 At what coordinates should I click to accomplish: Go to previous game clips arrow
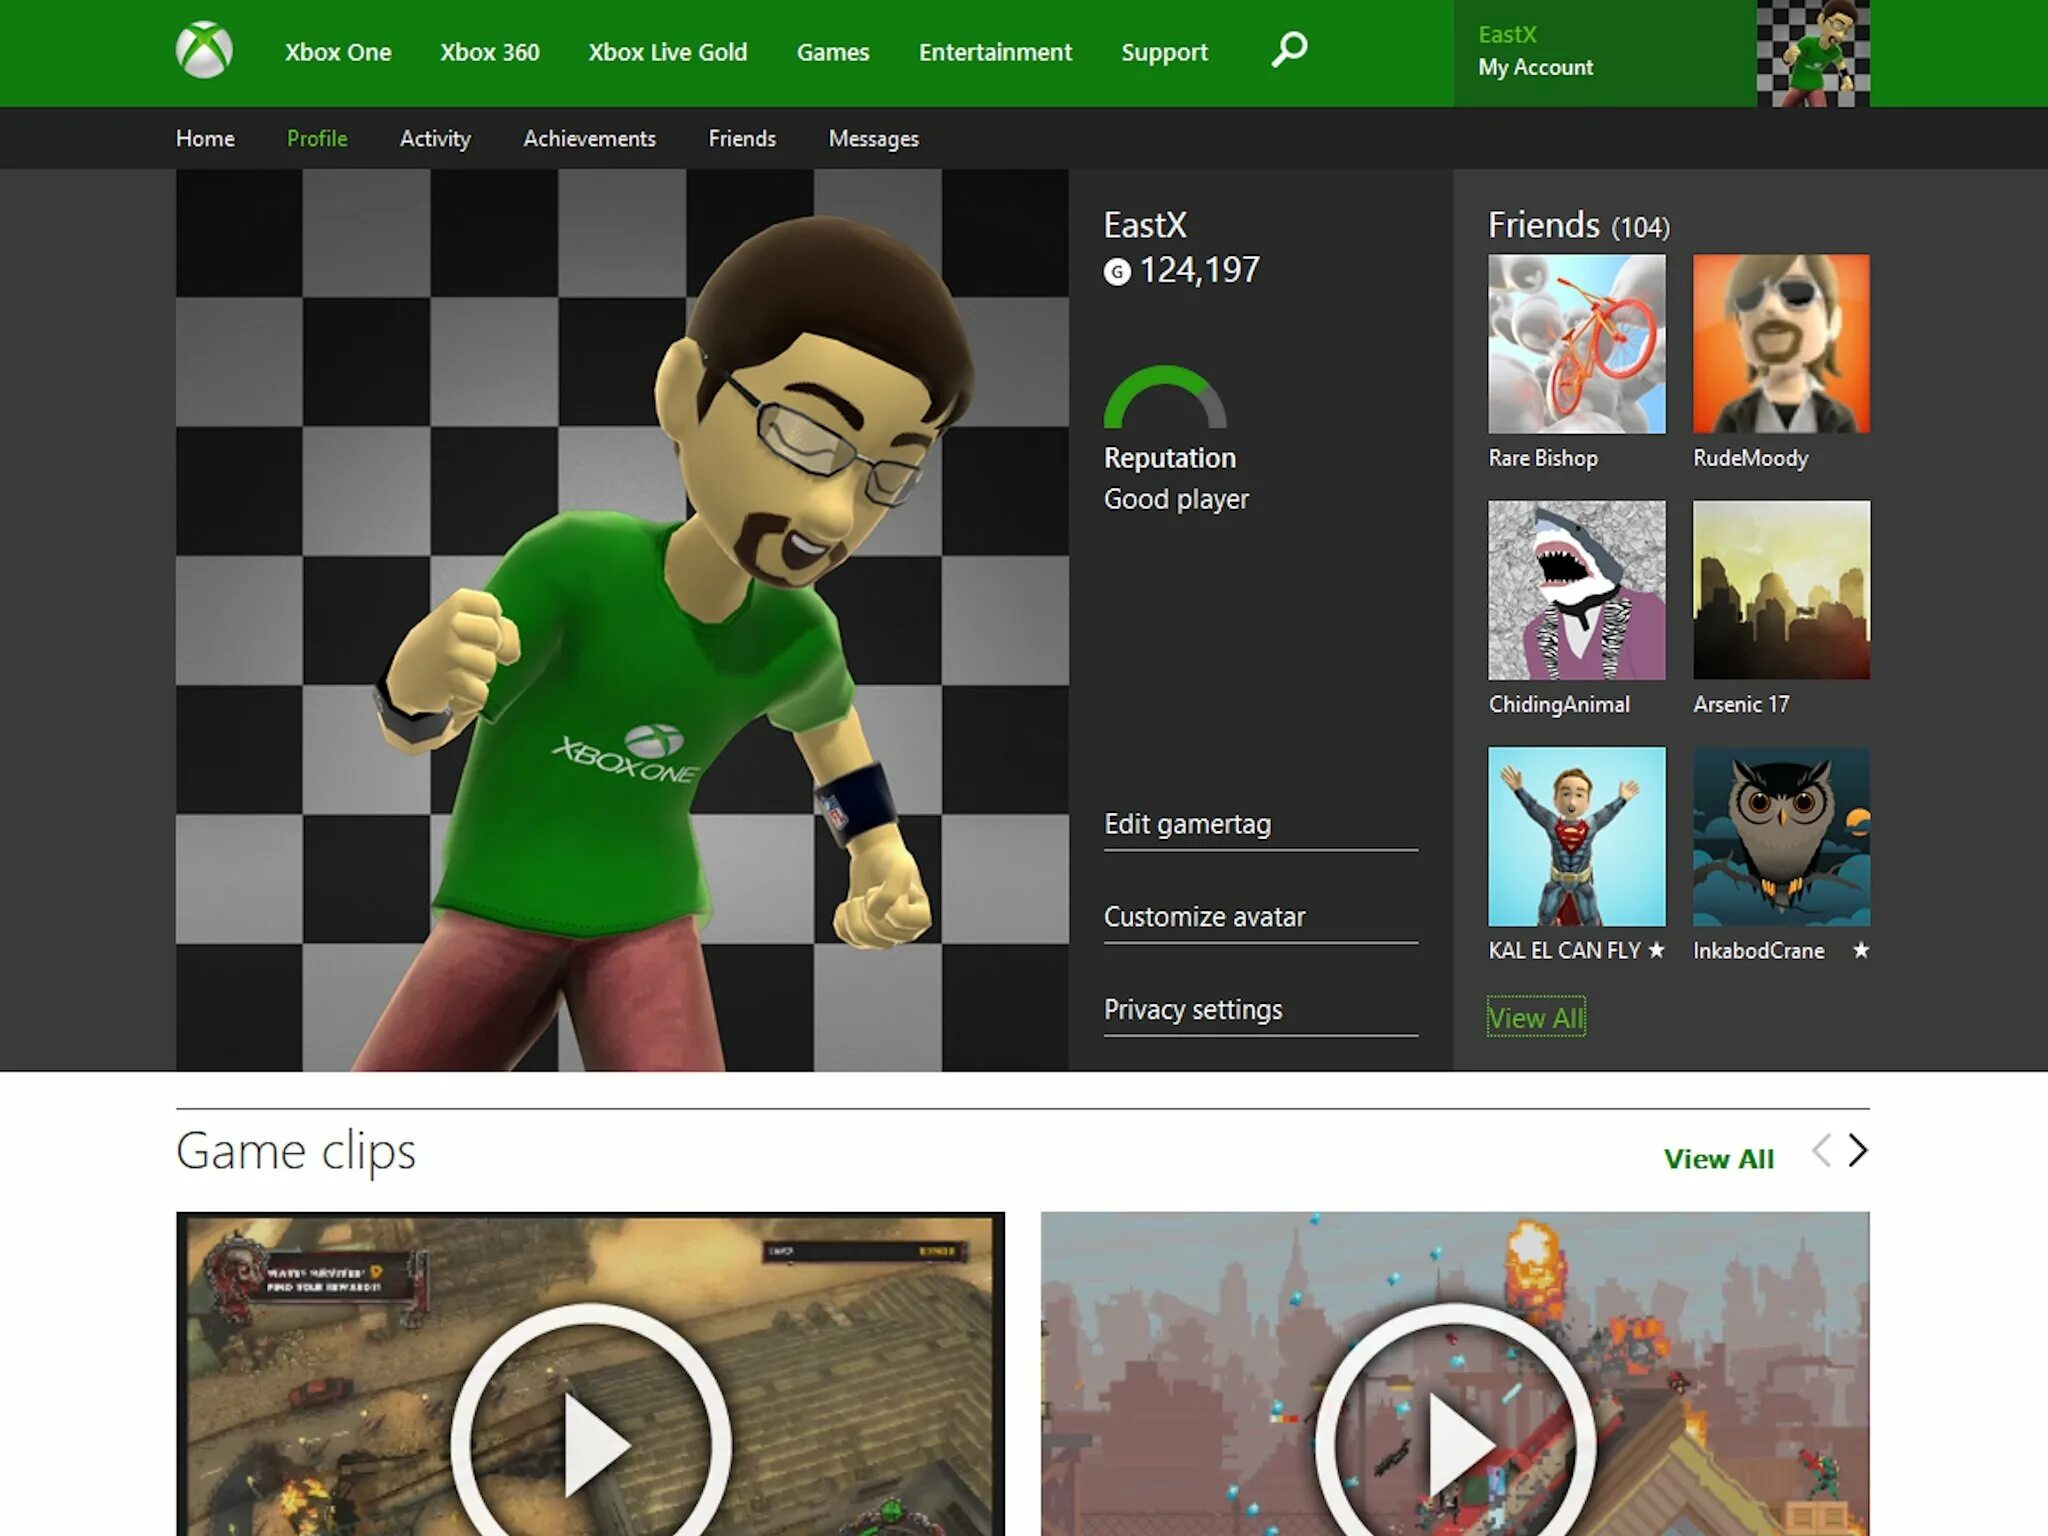coord(1821,1151)
